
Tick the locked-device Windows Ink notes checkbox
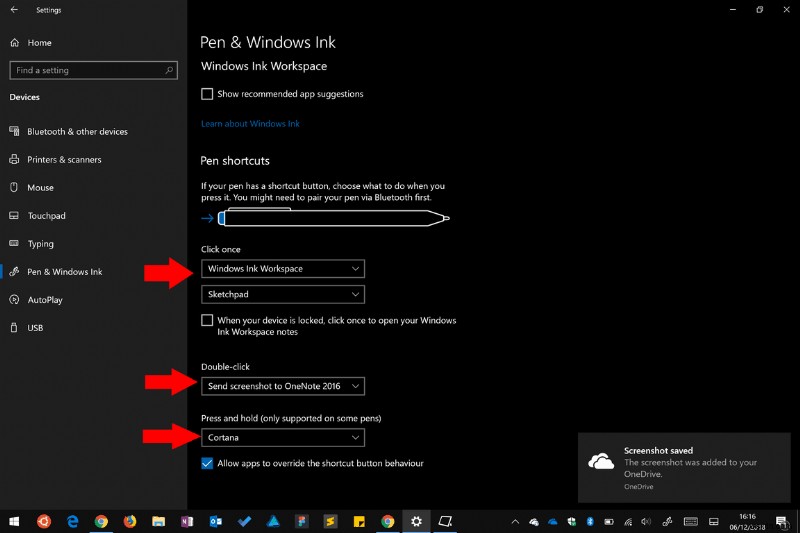[207, 320]
